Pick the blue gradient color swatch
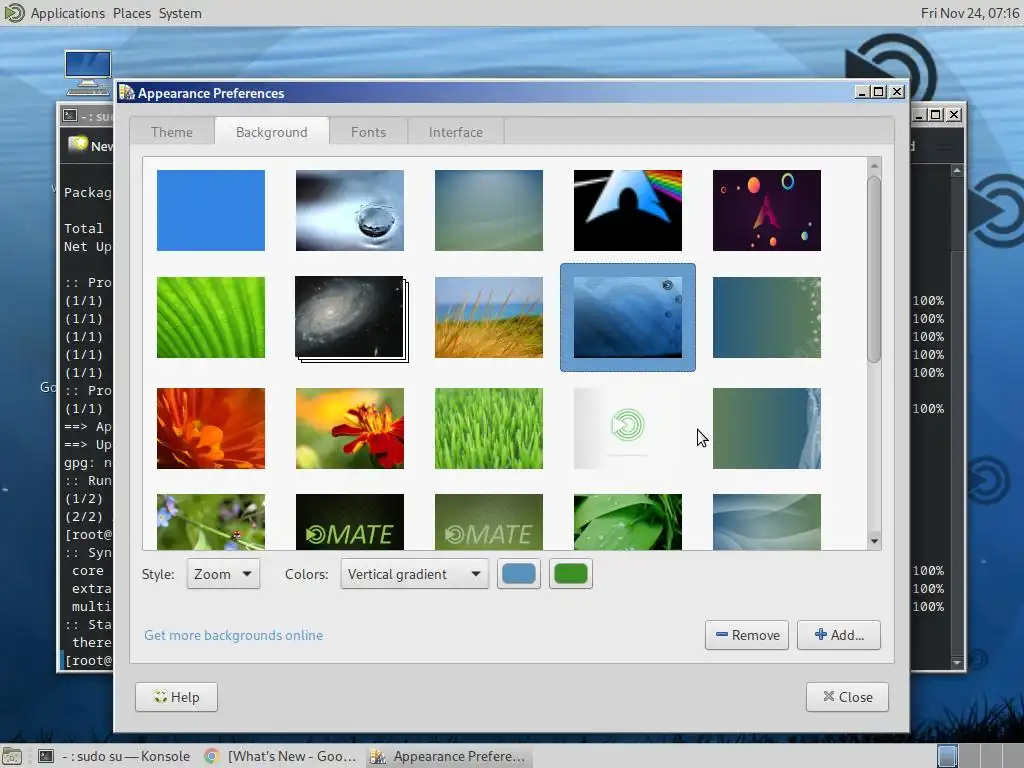Viewport: 1024px width, 768px height. coord(519,574)
